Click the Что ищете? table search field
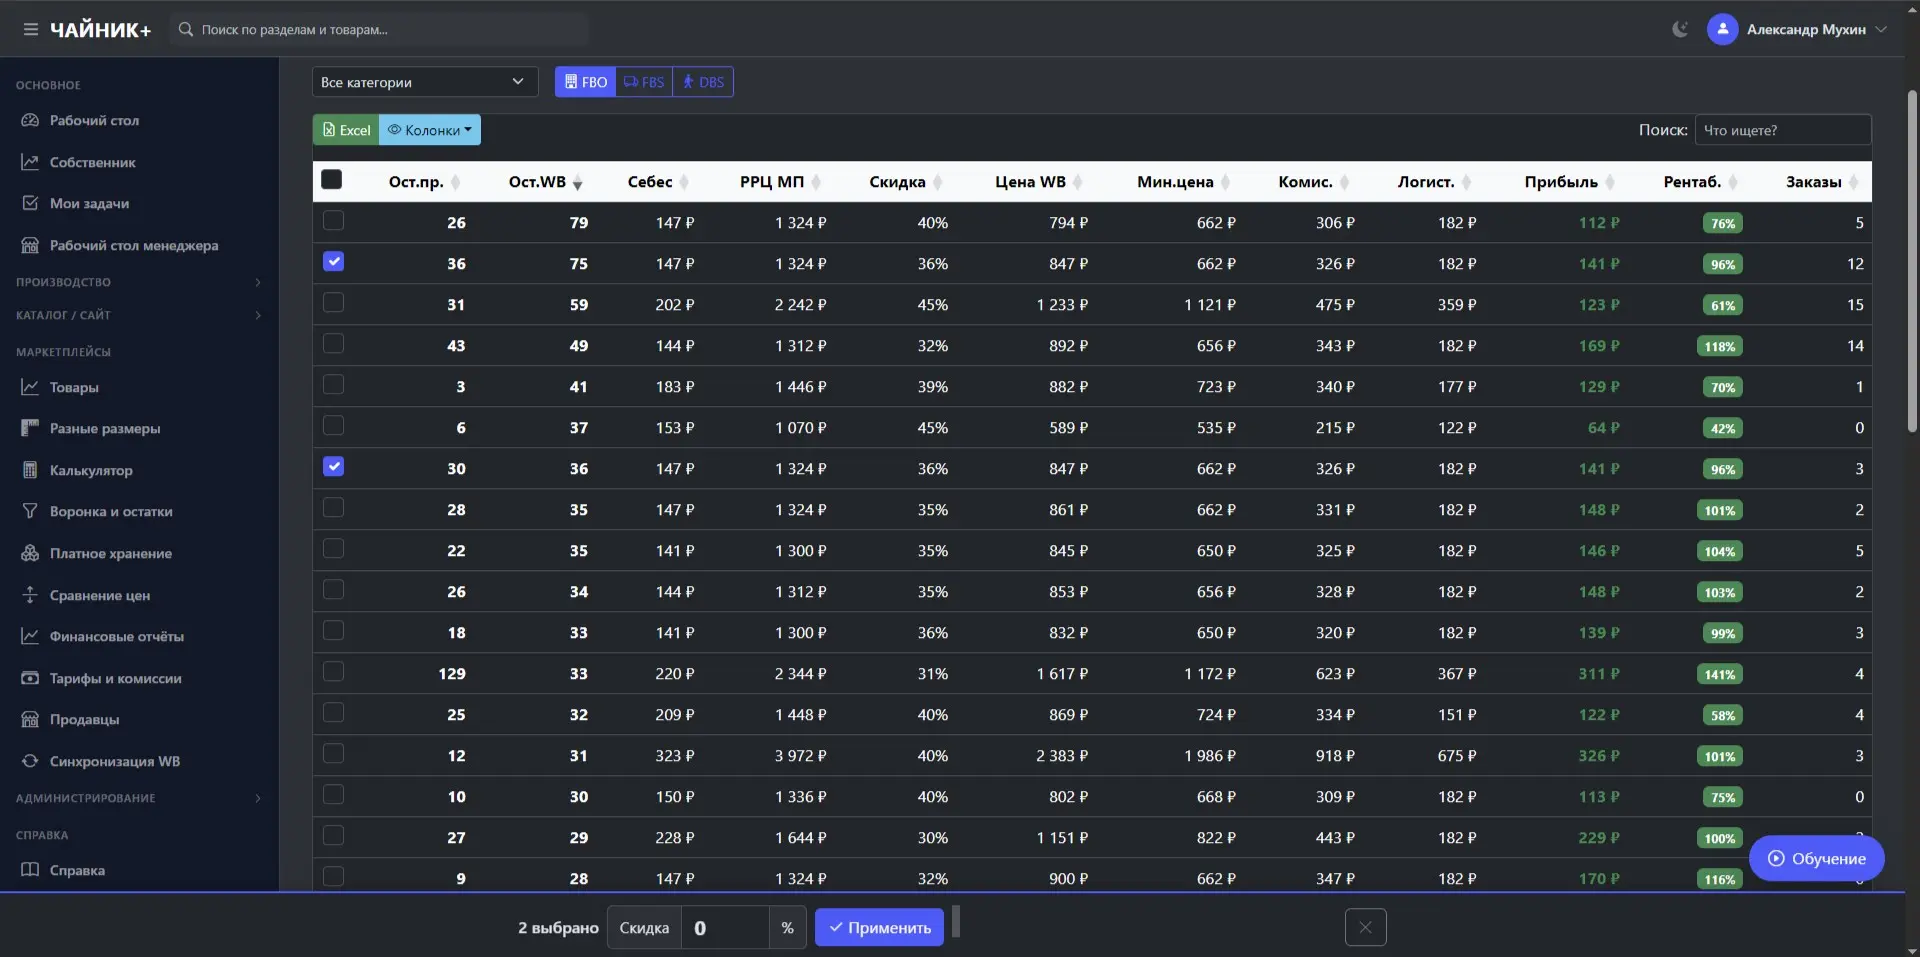 [1783, 130]
